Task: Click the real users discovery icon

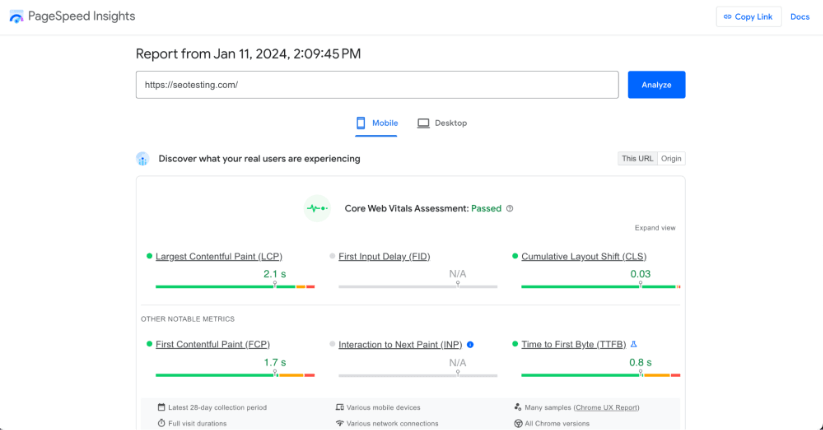Action: [x=143, y=158]
